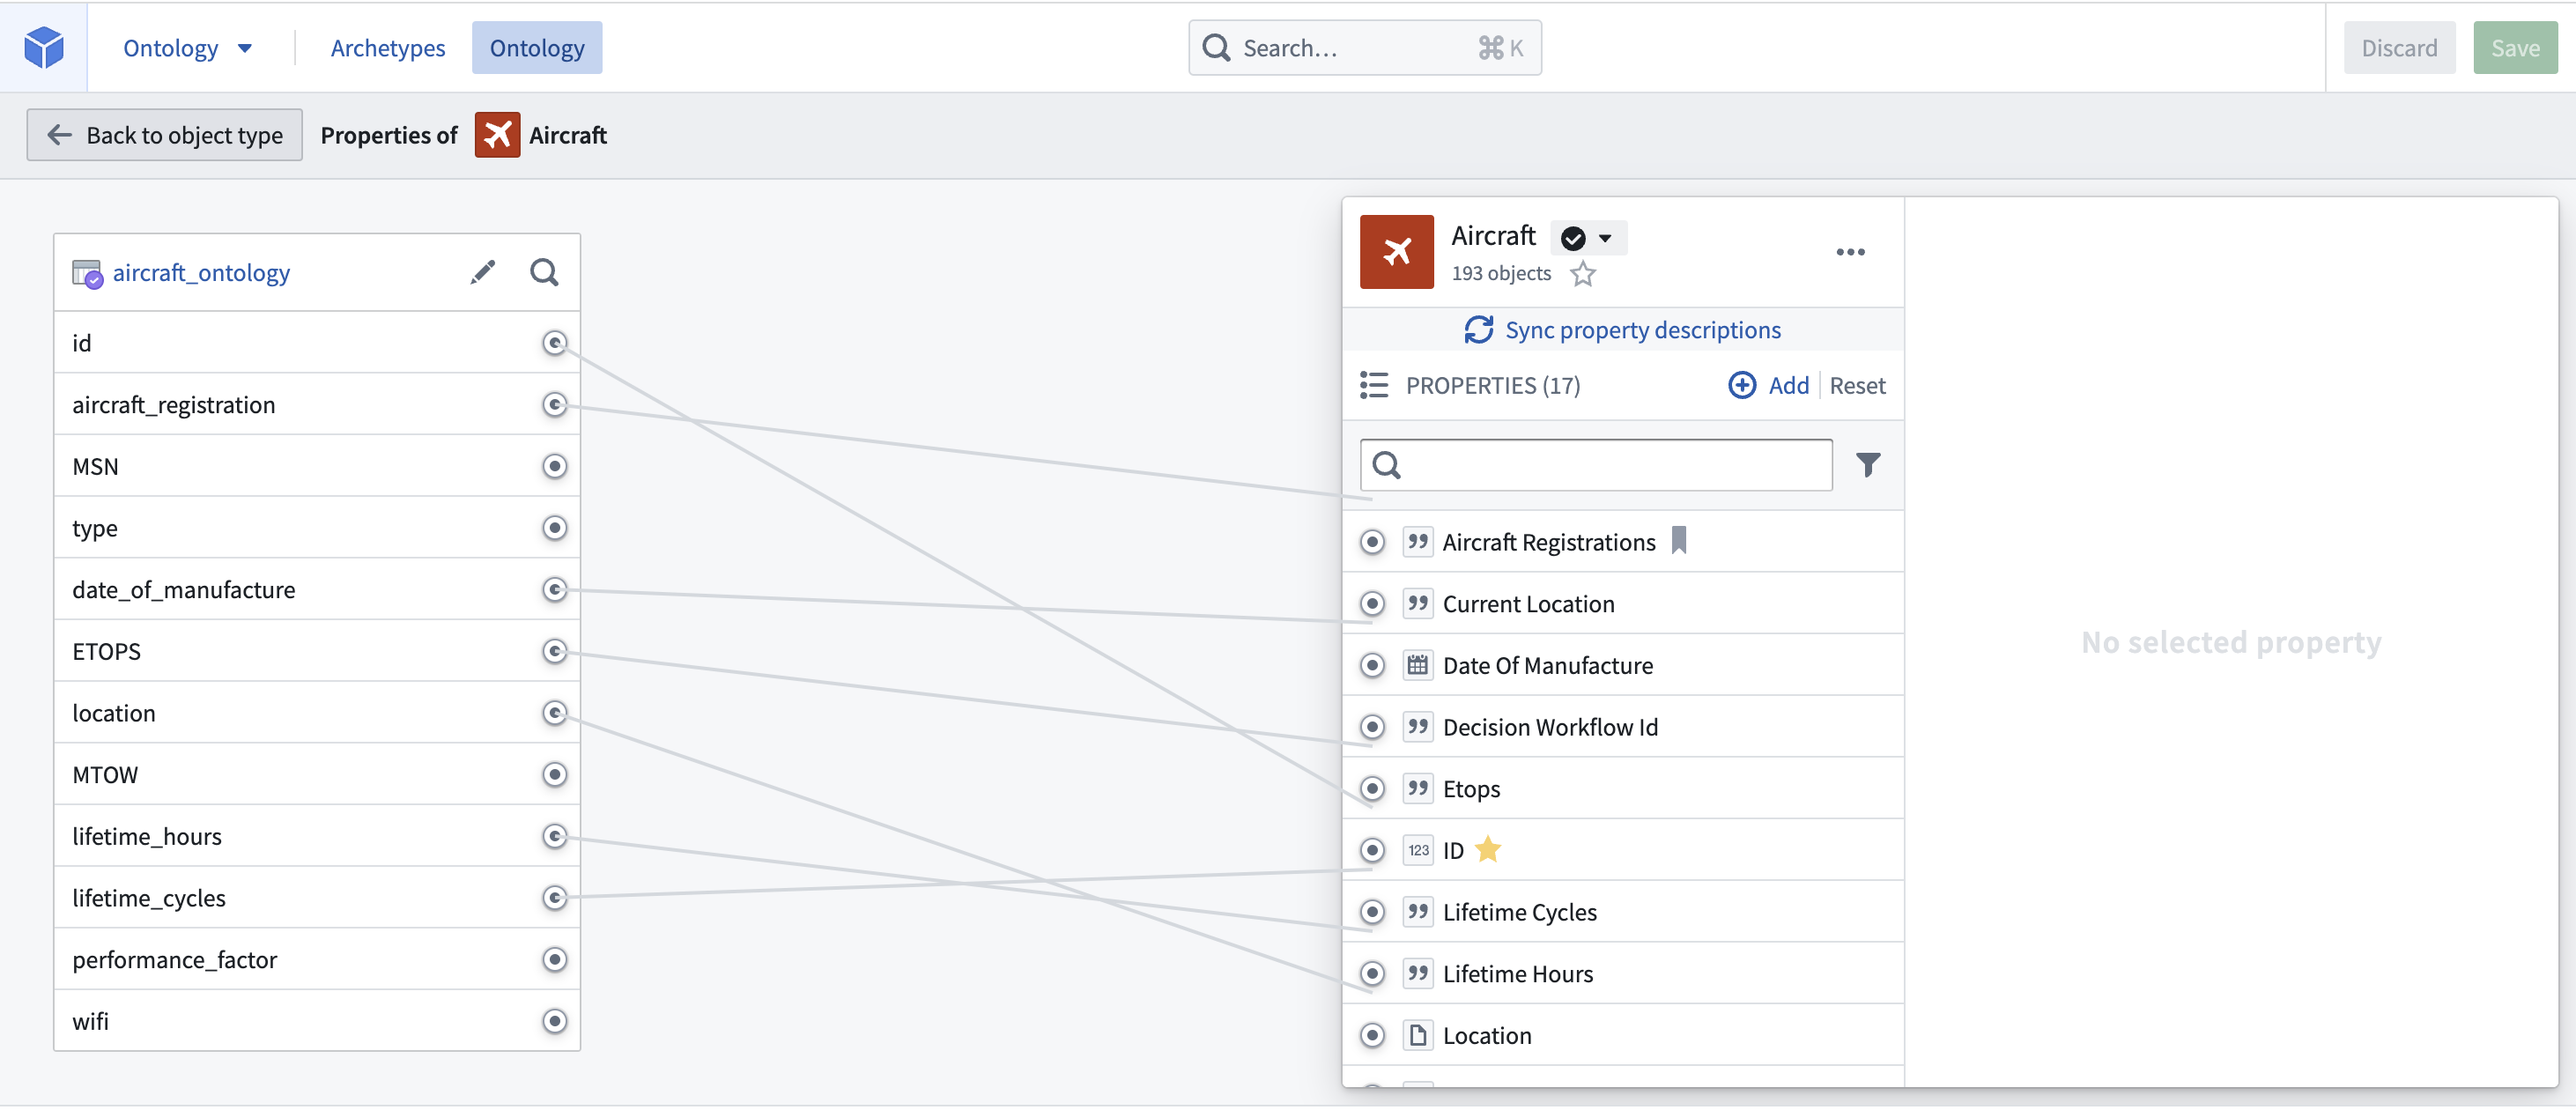The image size is (2576, 1110).
Task: Open the properties filter funnel
Action: tap(1867, 464)
